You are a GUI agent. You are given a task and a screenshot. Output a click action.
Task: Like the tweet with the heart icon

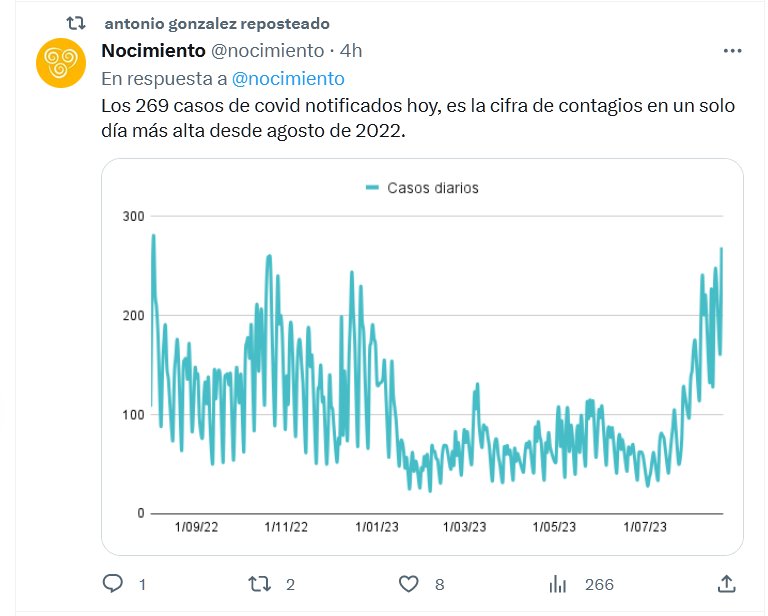407,583
